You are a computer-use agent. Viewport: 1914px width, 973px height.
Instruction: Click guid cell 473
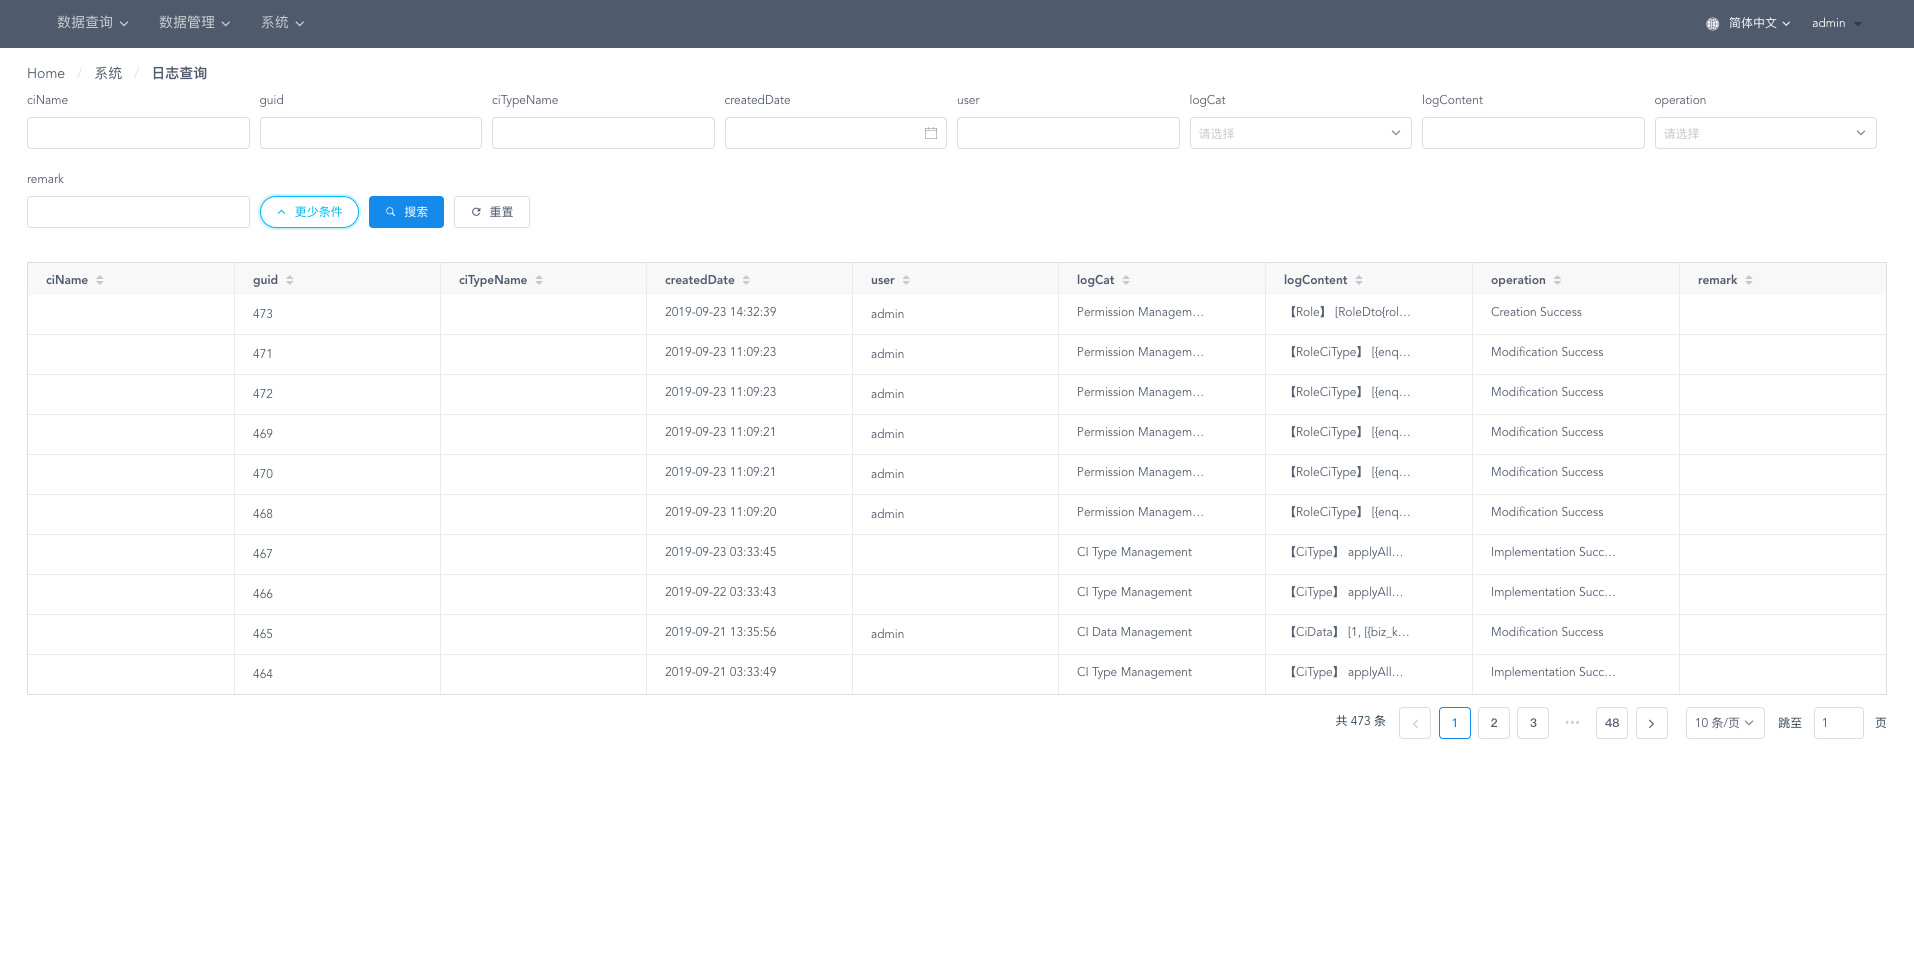pyautogui.click(x=263, y=314)
